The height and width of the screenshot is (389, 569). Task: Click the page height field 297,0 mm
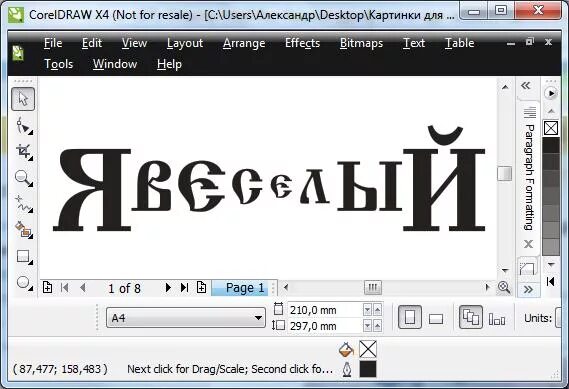(325, 326)
